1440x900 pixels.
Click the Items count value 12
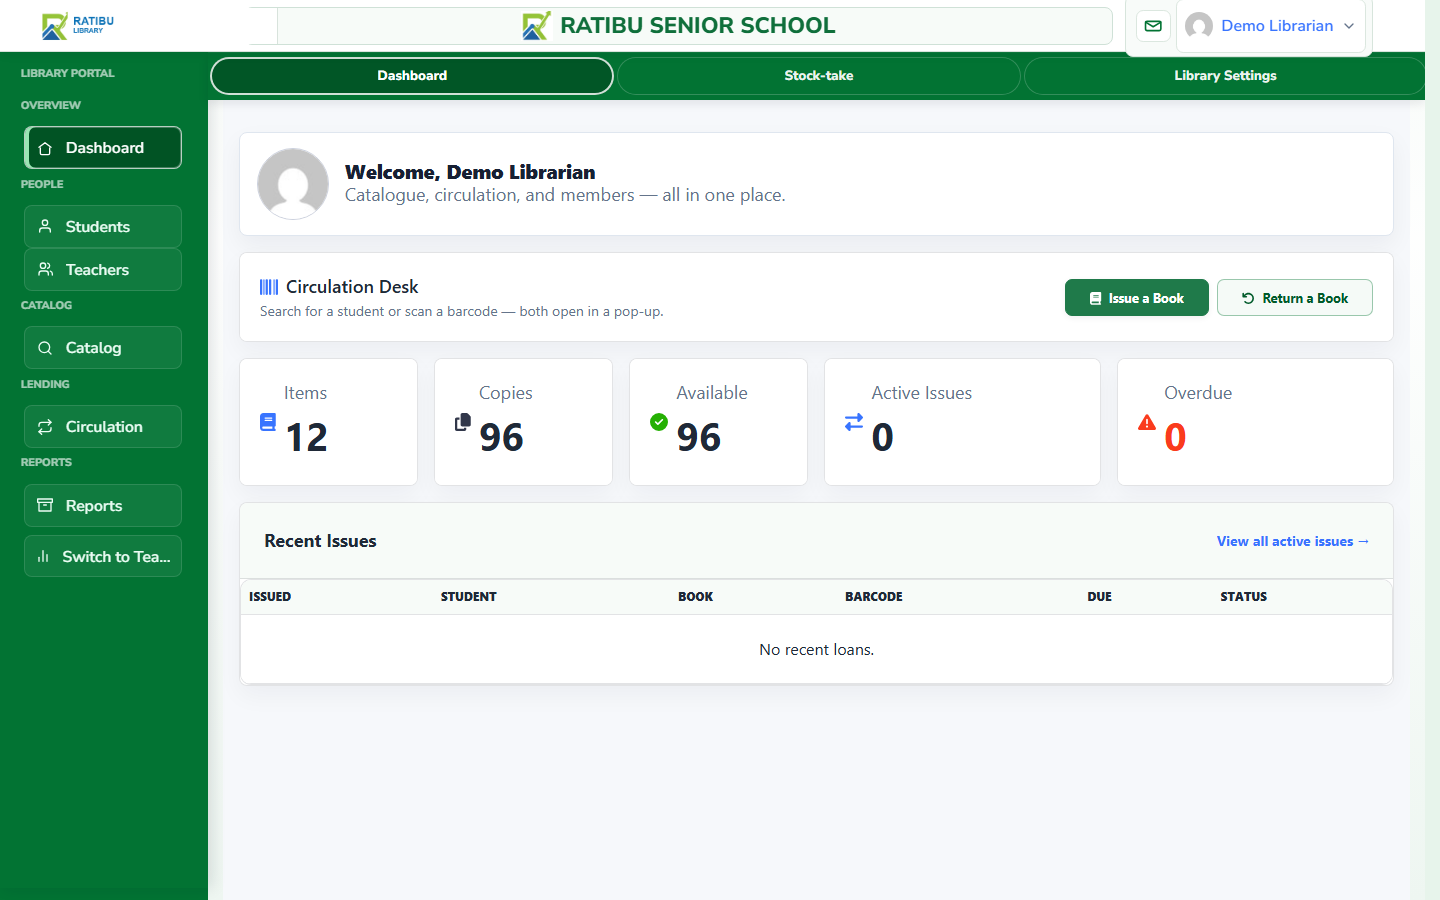pos(306,437)
